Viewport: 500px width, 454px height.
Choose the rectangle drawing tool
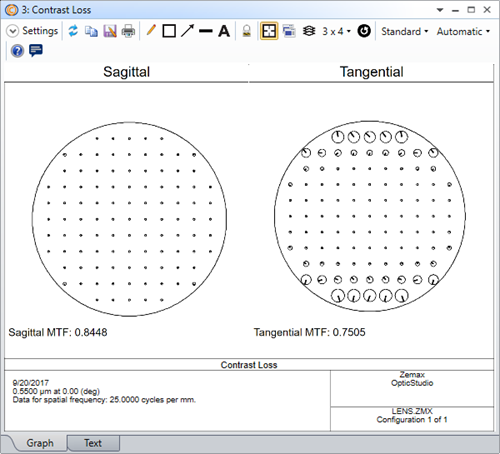(169, 31)
